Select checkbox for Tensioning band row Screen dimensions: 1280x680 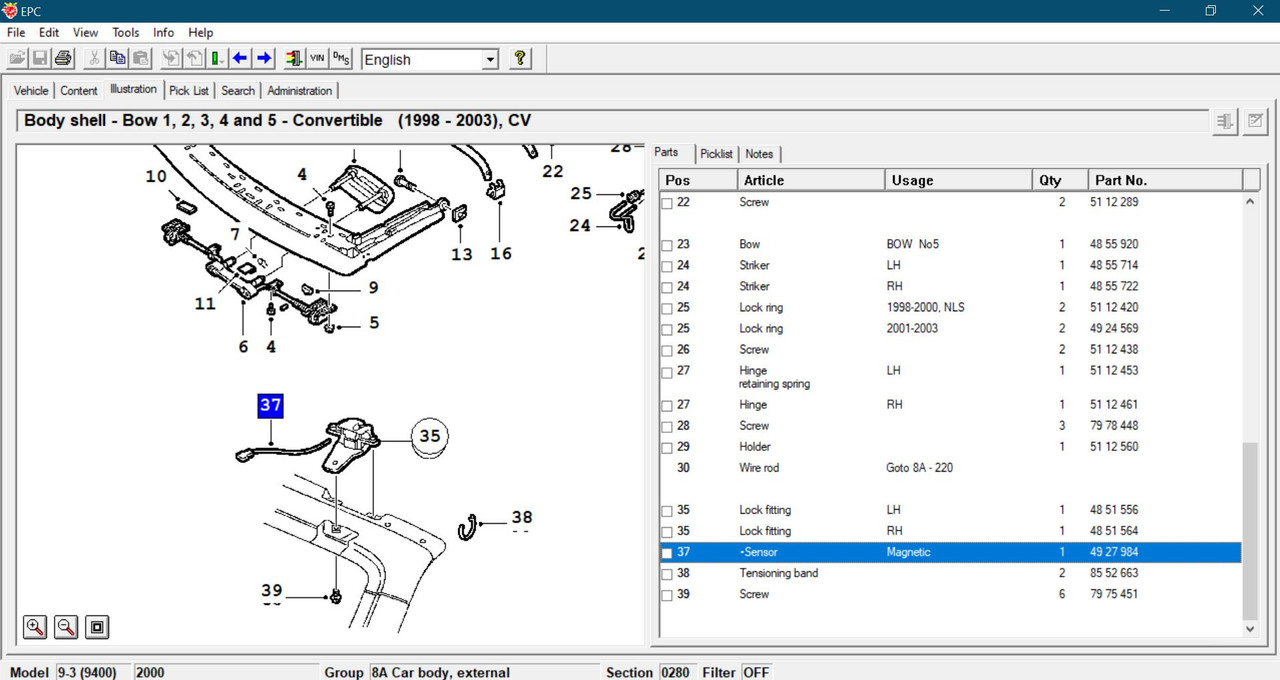[x=668, y=574]
